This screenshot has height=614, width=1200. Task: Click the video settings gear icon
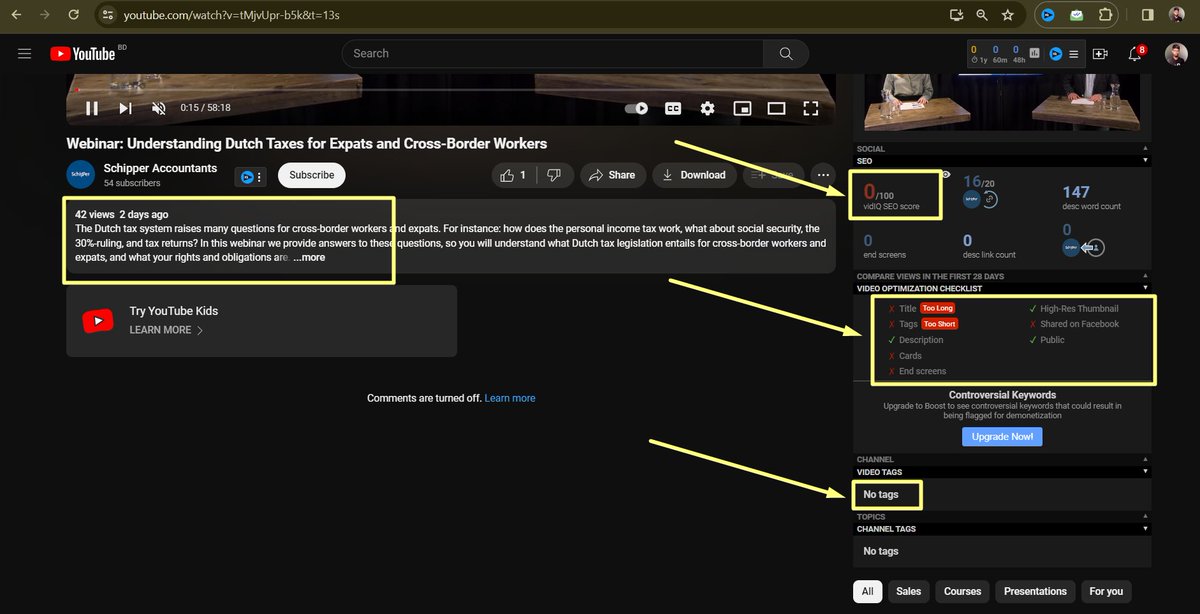(x=708, y=108)
